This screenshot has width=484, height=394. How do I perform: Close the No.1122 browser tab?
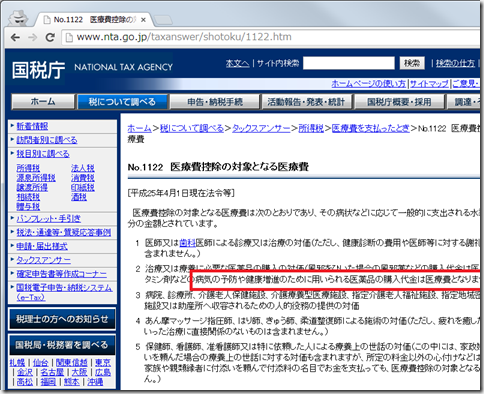[143, 20]
